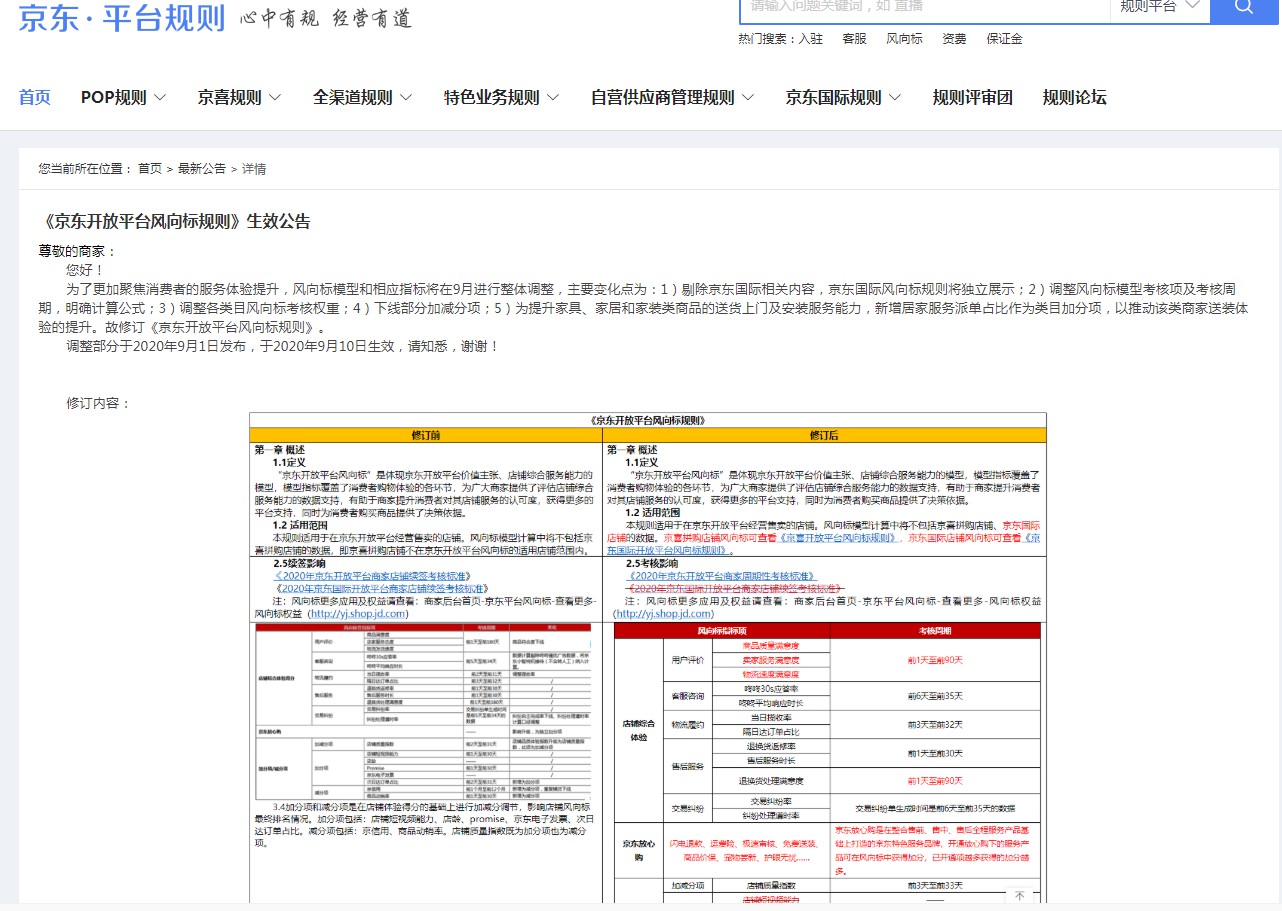Viewport: 1282px width, 911px height.
Task: Open the 京东·平台规则 logo link
Action: click(x=122, y=18)
